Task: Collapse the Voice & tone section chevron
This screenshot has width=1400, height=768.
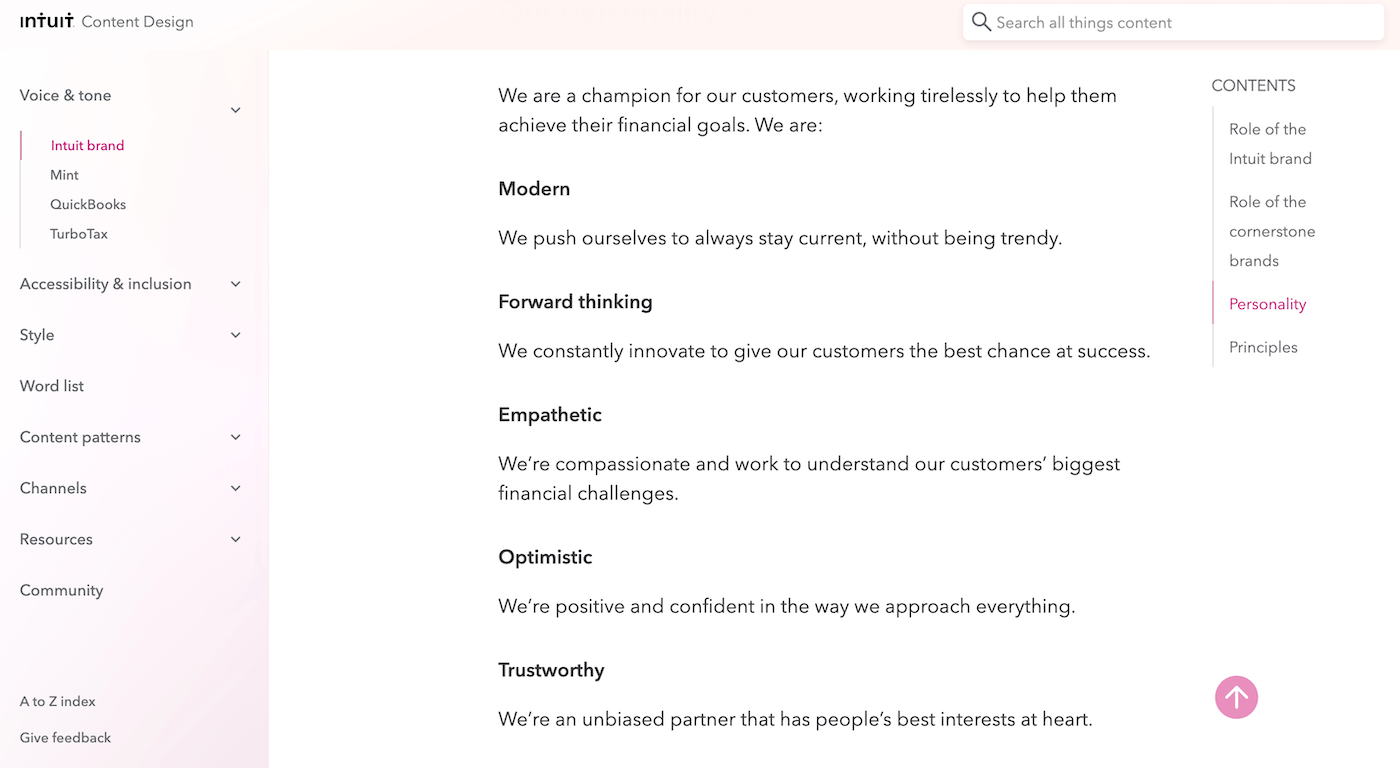Action: [236, 110]
